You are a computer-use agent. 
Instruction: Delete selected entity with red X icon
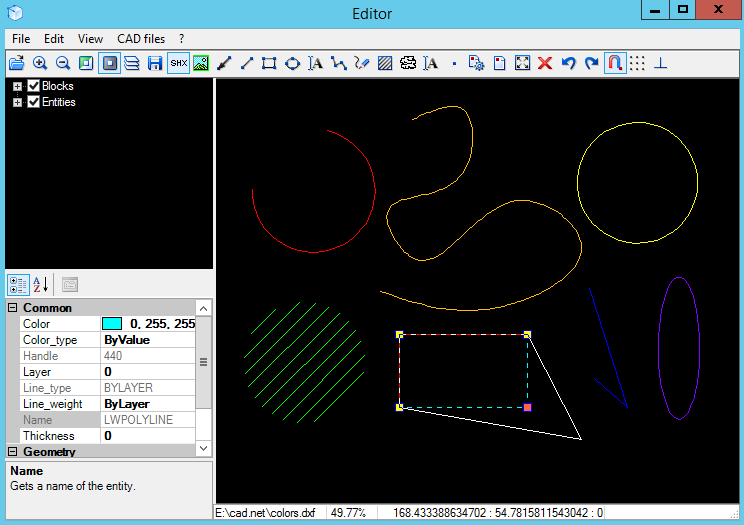[545, 63]
